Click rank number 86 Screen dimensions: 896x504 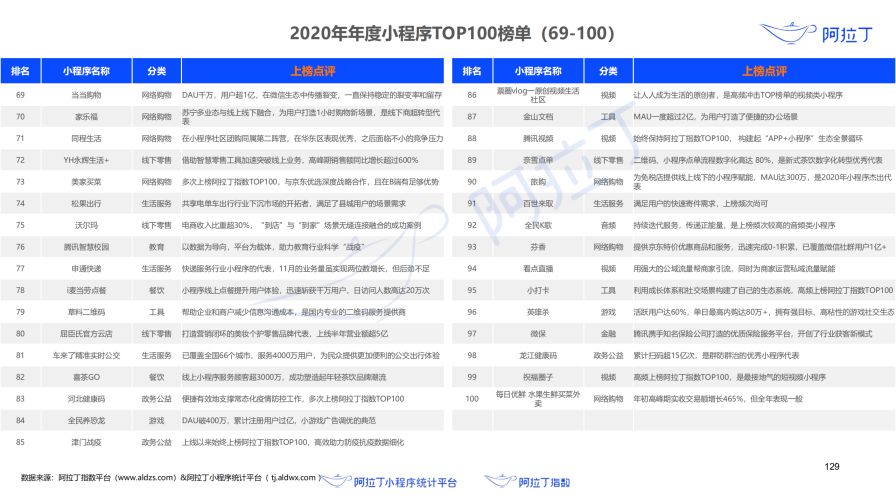[x=472, y=95]
